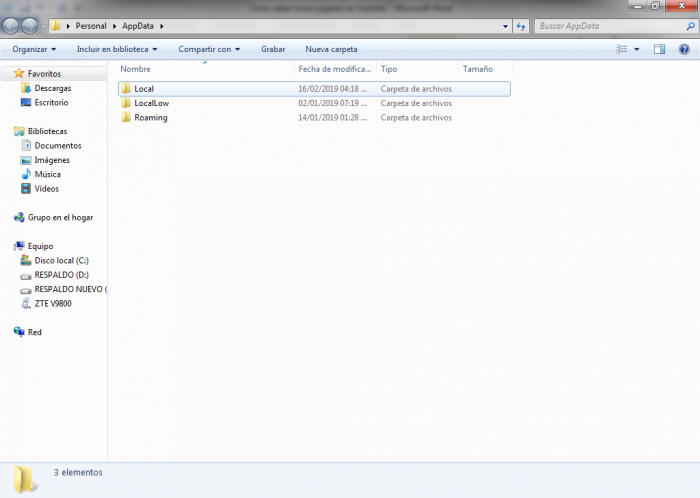Click the Forward navigation arrow
700x498 pixels.
pyautogui.click(x=30, y=26)
